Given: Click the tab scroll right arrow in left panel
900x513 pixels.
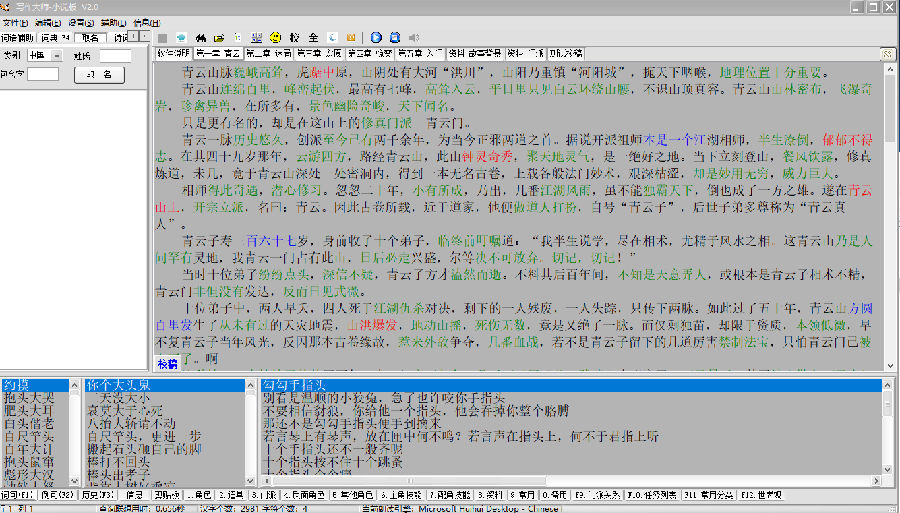Looking at the screenshot, I should pyautogui.click(x=144, y=36).
